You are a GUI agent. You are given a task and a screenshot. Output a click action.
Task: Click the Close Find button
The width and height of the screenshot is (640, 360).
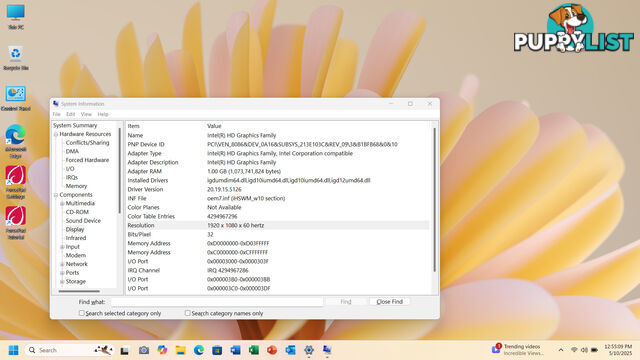point(389,302)
